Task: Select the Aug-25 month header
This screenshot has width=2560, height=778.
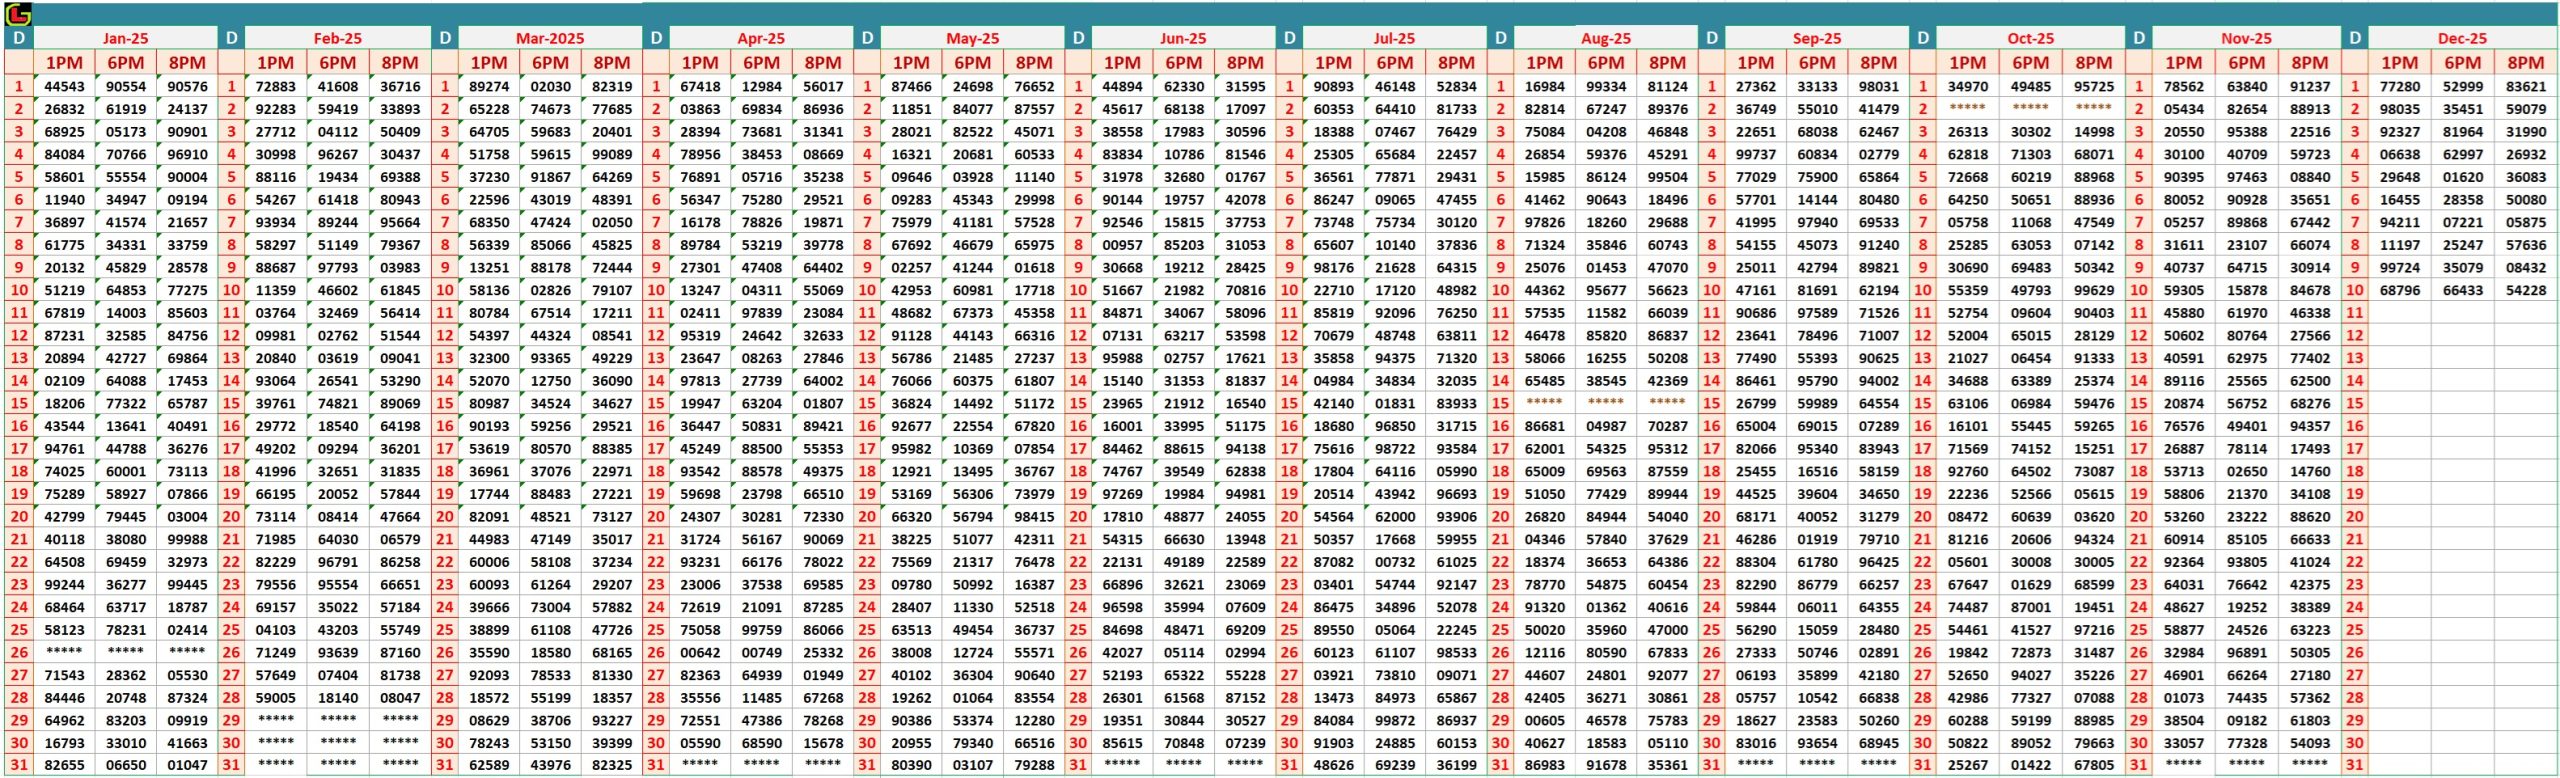Action: pos(1606,38)
